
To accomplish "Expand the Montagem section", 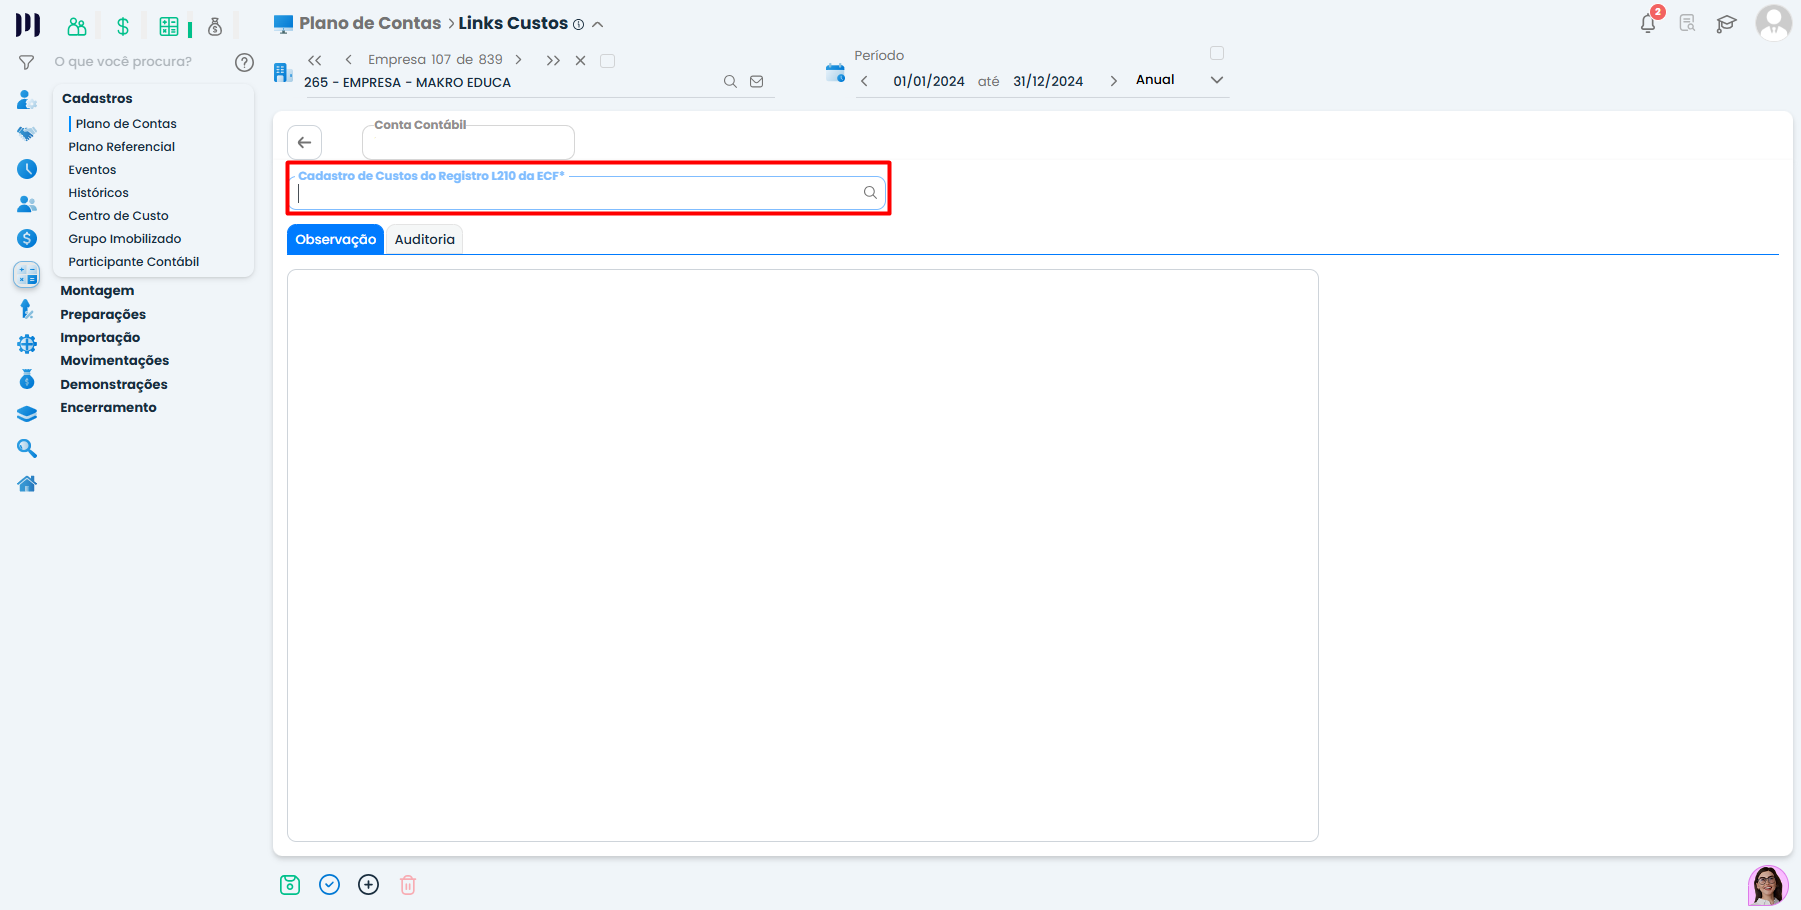I will [97, 291].
